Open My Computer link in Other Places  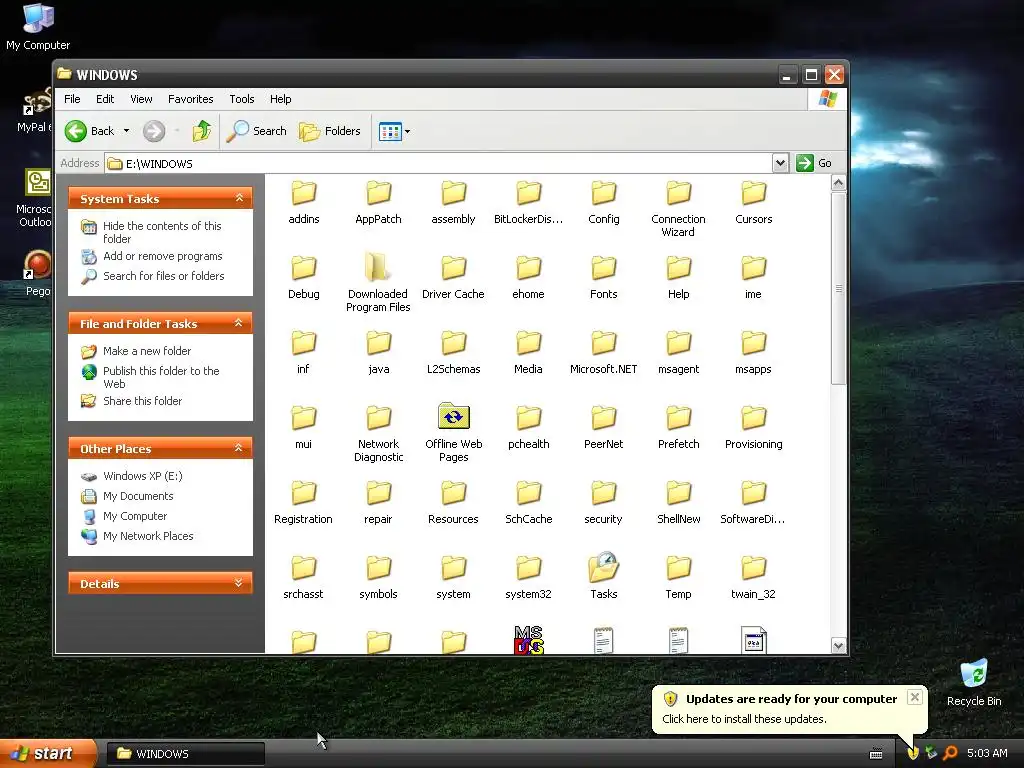135,516
